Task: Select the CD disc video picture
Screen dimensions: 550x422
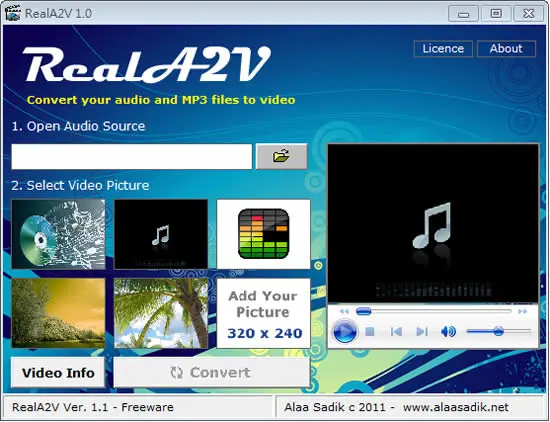Action: click(x=58, y=234)
